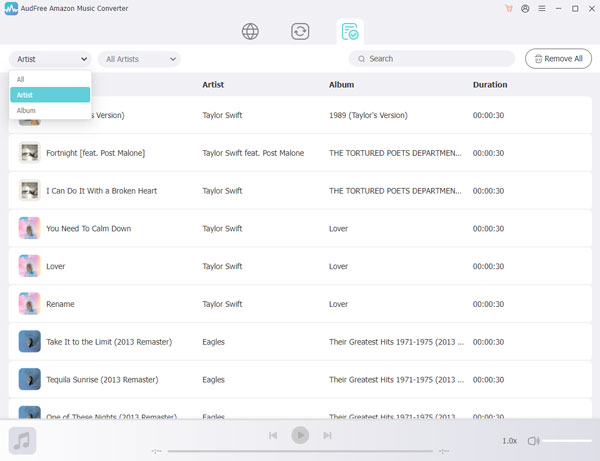Switch to the converting list tab

tap(300, 31)
